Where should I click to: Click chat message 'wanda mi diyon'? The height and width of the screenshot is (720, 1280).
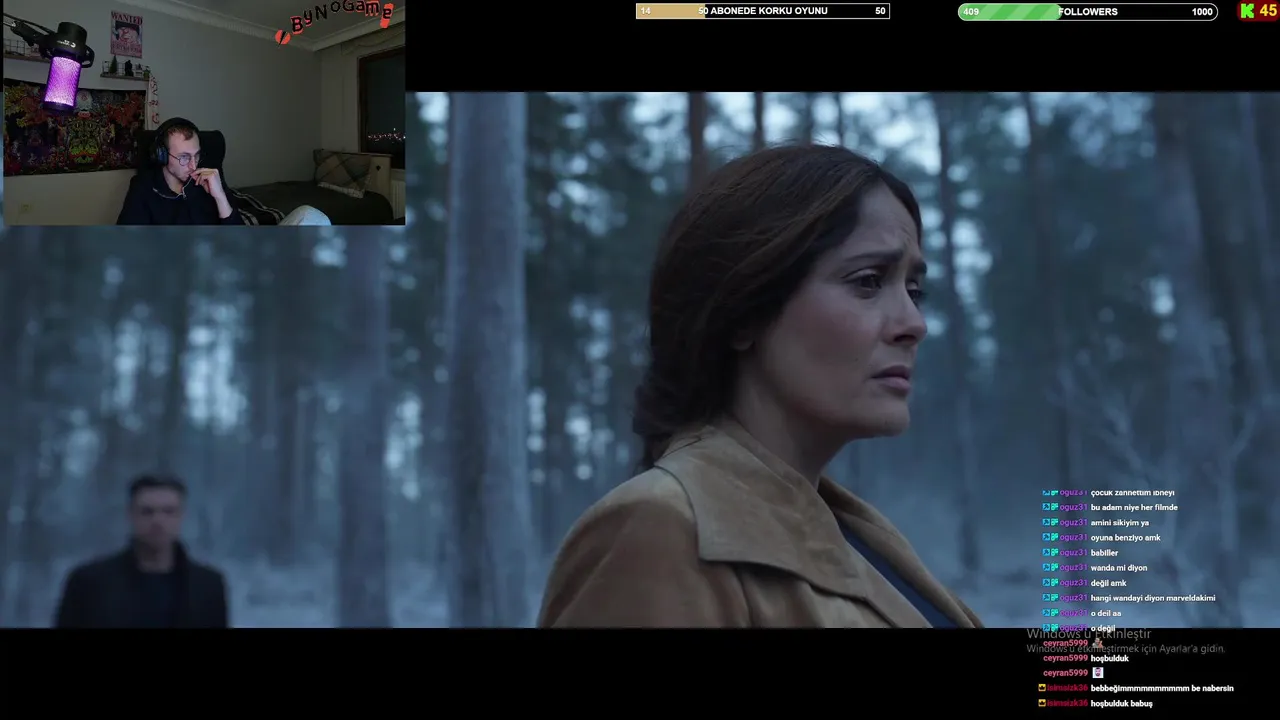point(1118,567)
